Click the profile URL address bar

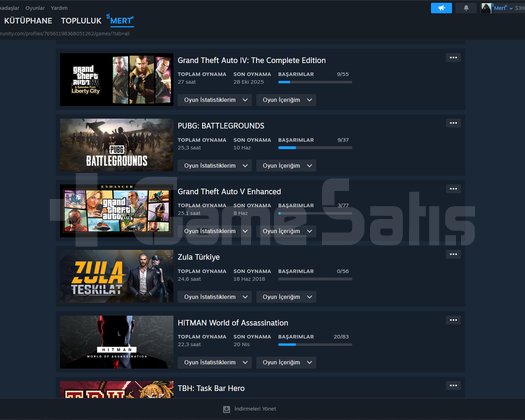[x=65, y=33]
